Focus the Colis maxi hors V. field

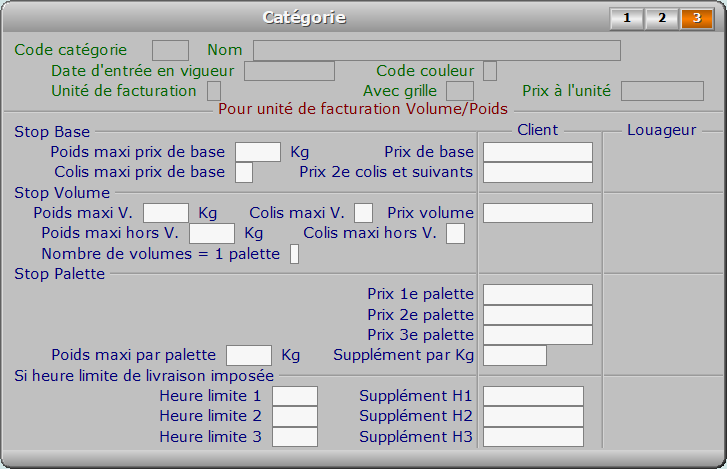pyautogui.click(x=455, y=233)
